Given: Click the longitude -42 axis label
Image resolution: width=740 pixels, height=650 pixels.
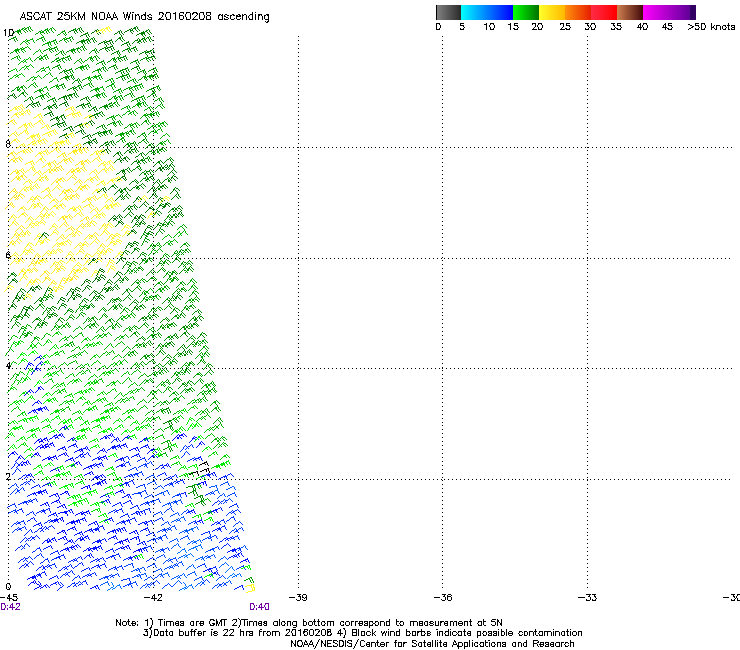Looking at the screenshot, I should coord(153,598).
